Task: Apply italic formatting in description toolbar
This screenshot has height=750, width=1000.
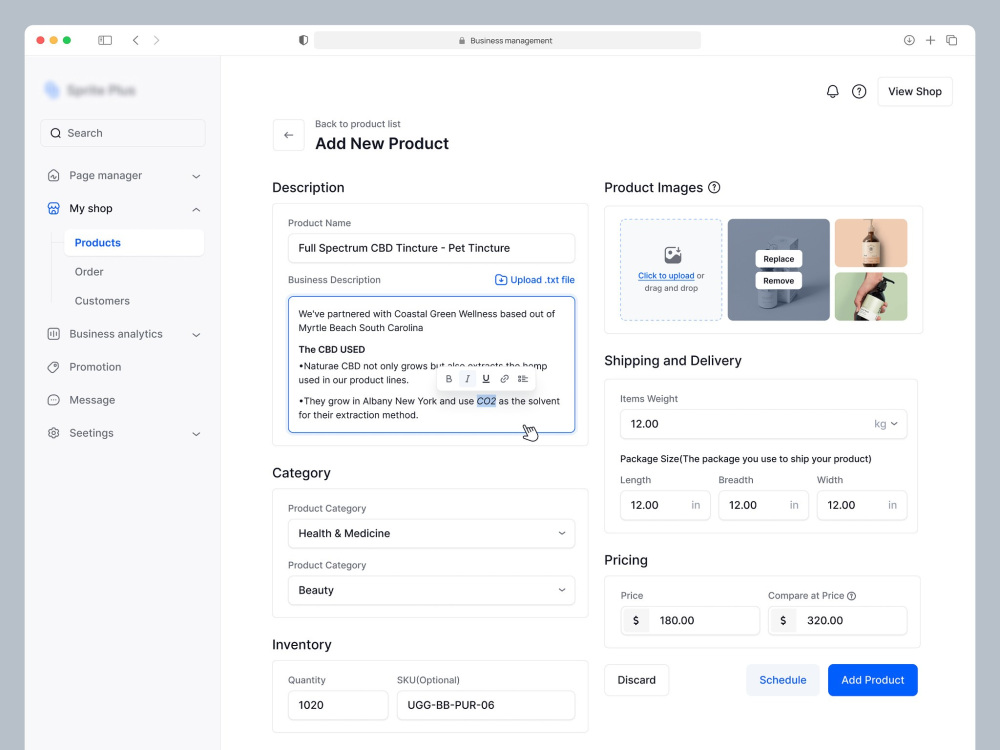Action: (x=467, y=379)
